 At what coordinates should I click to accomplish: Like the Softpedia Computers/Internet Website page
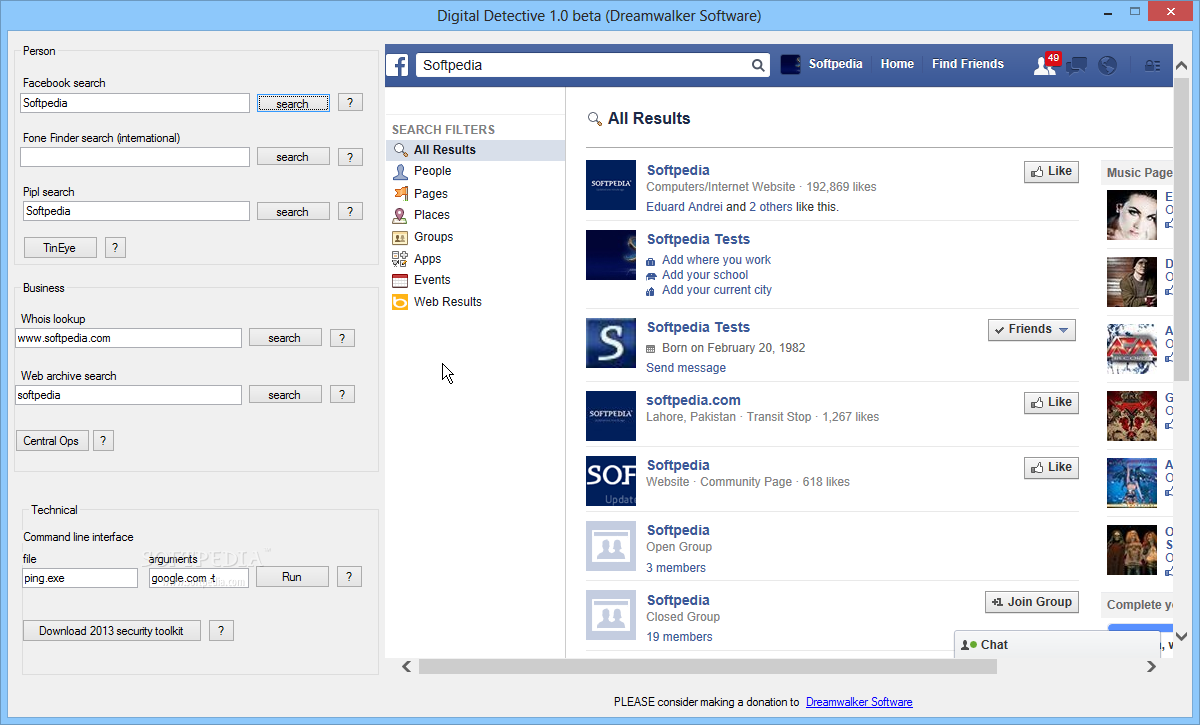click(x=1051, y=171)
